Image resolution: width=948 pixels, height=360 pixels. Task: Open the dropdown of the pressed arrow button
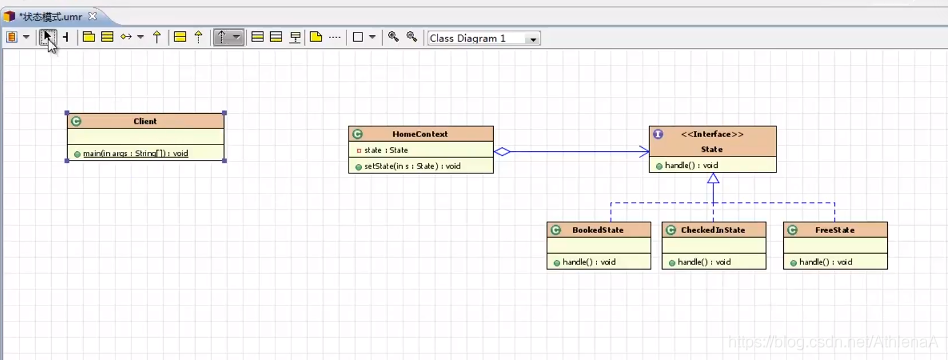(236, 38)
